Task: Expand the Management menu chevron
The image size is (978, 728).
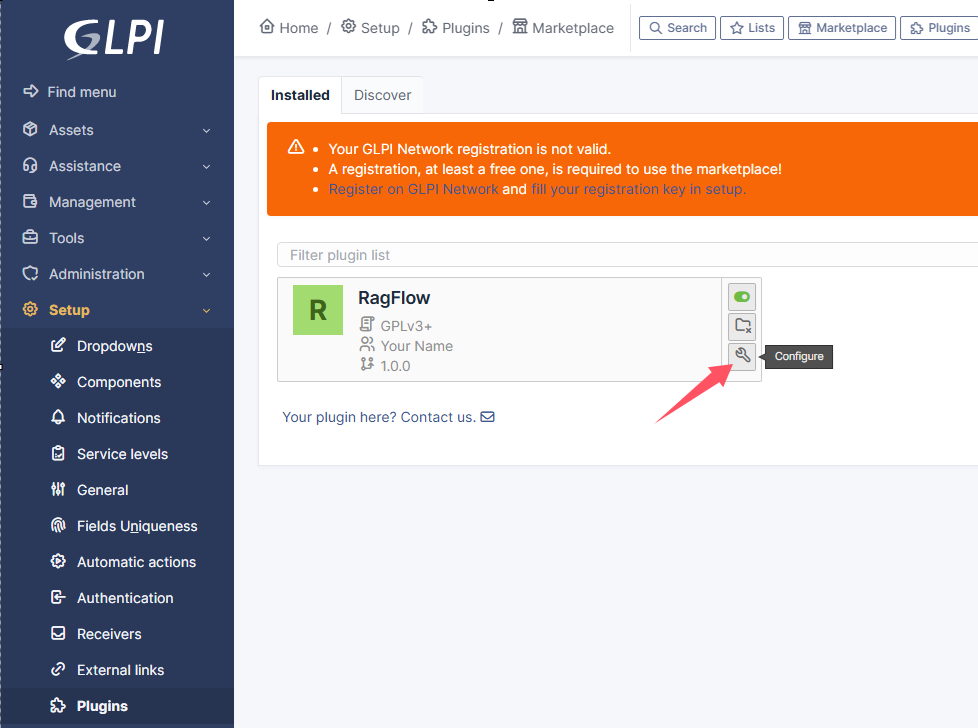Action: tap(206, 203)
